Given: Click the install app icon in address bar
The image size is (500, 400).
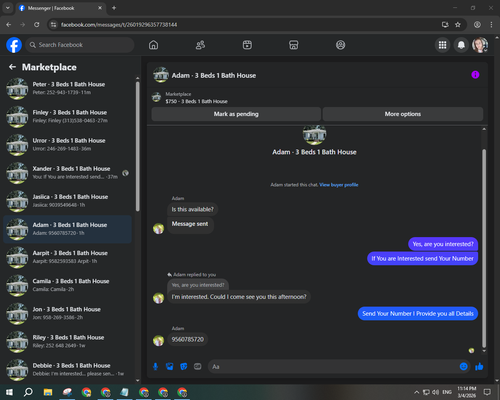Looking at the screenshot, I should [x=445, y=25].
